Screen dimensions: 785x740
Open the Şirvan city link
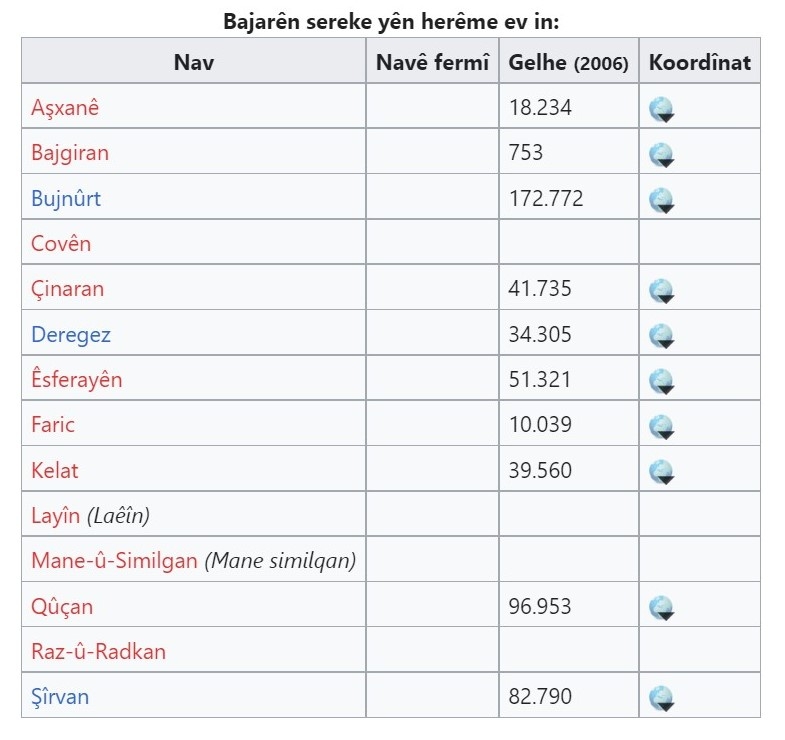point(60,696)
